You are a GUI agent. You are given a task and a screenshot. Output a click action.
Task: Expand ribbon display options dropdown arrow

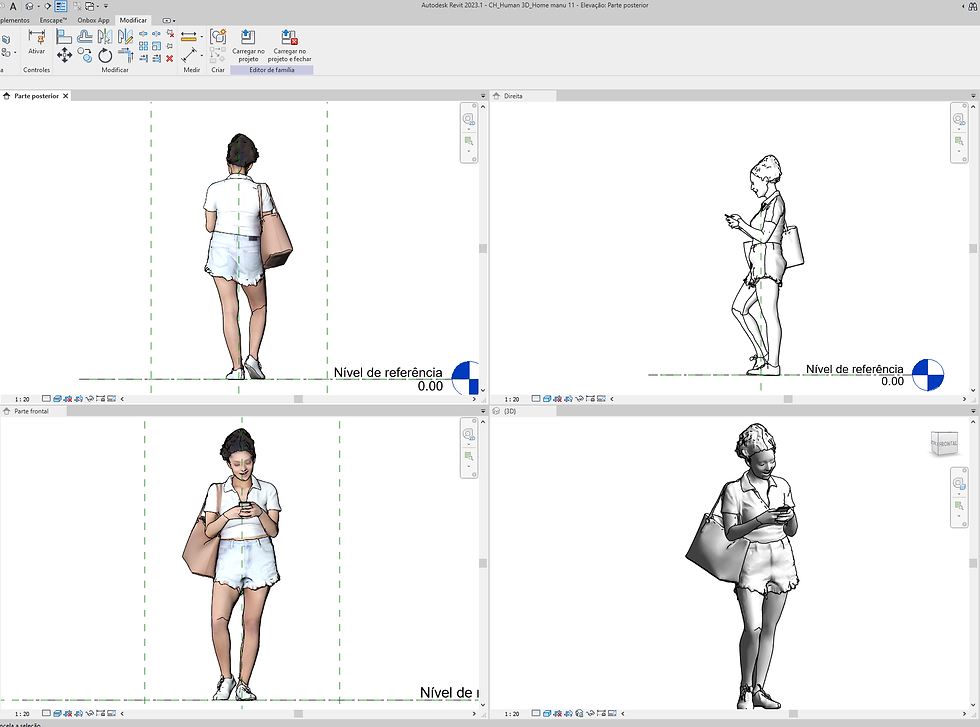[x=174, y=21]
